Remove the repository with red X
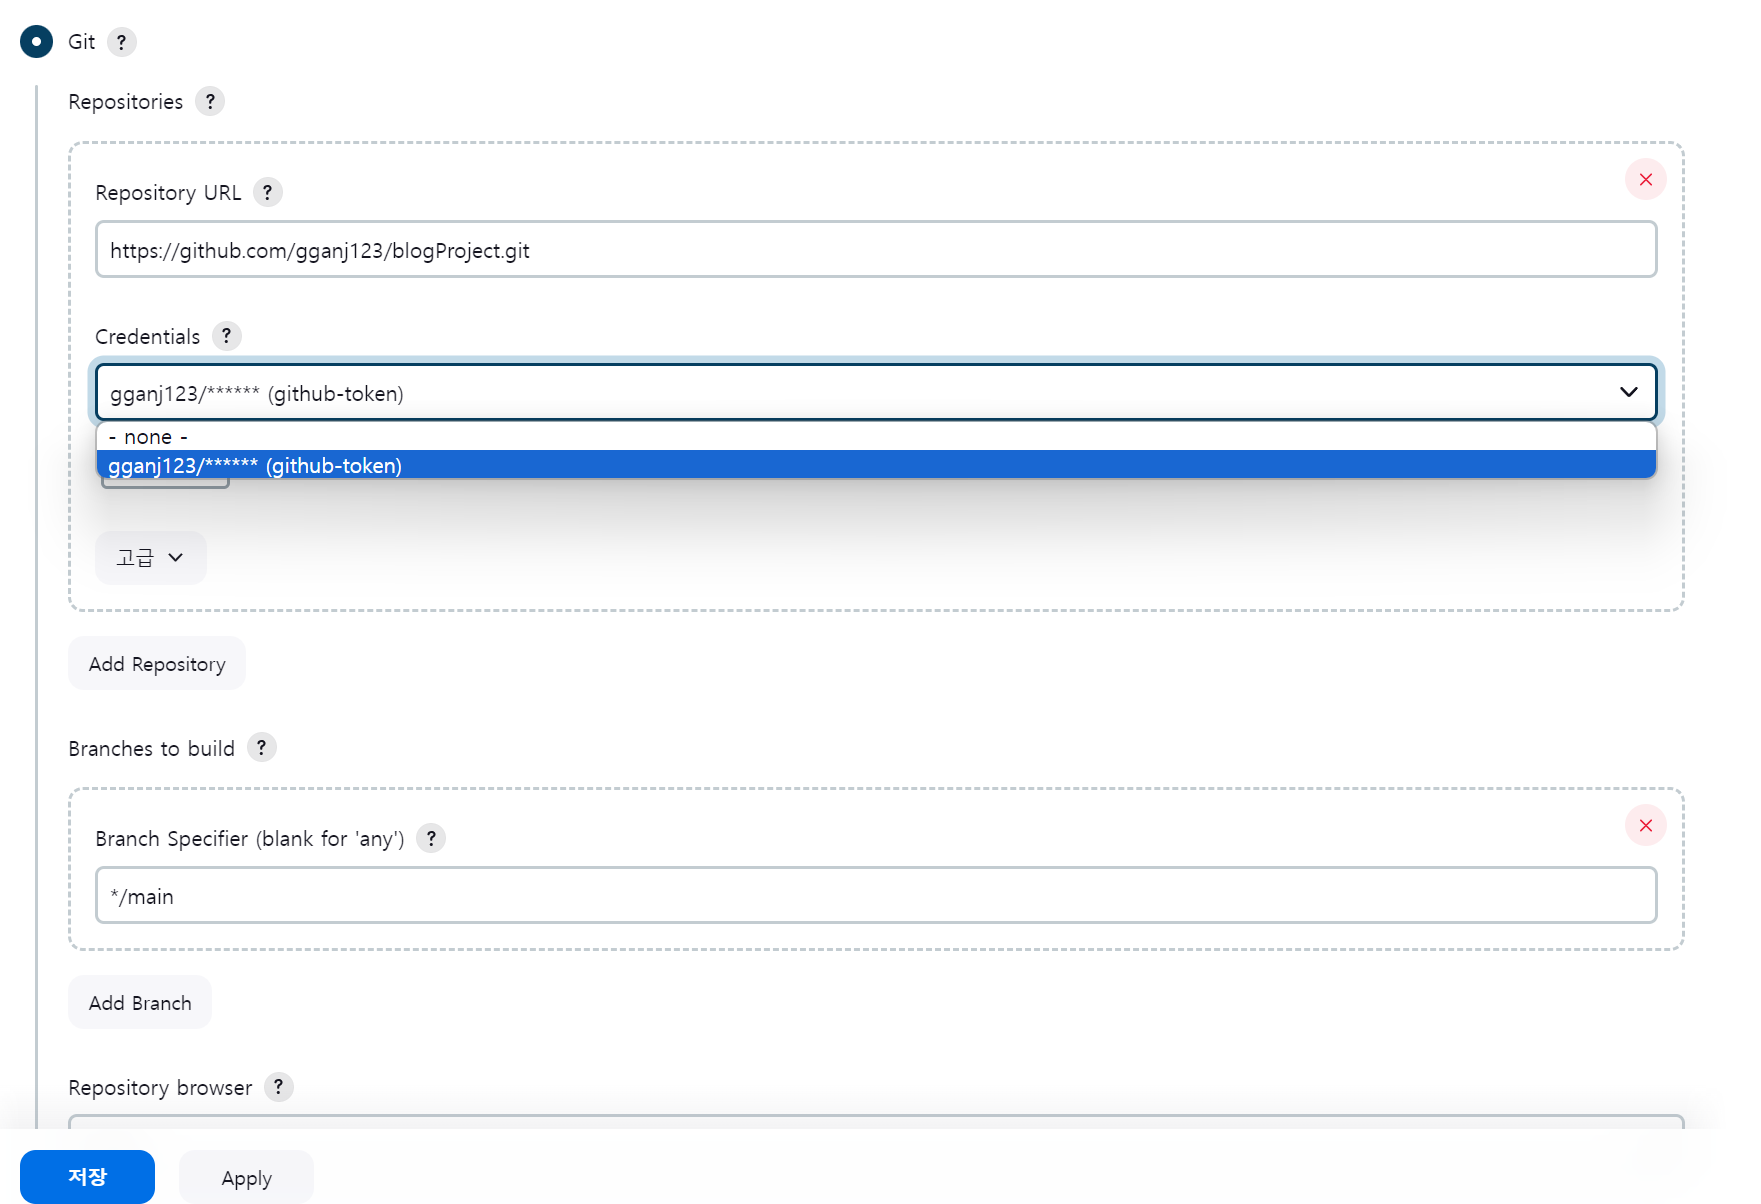Image resolution: width=1761 pixels, height=1204 pixels. point(1645,180)
